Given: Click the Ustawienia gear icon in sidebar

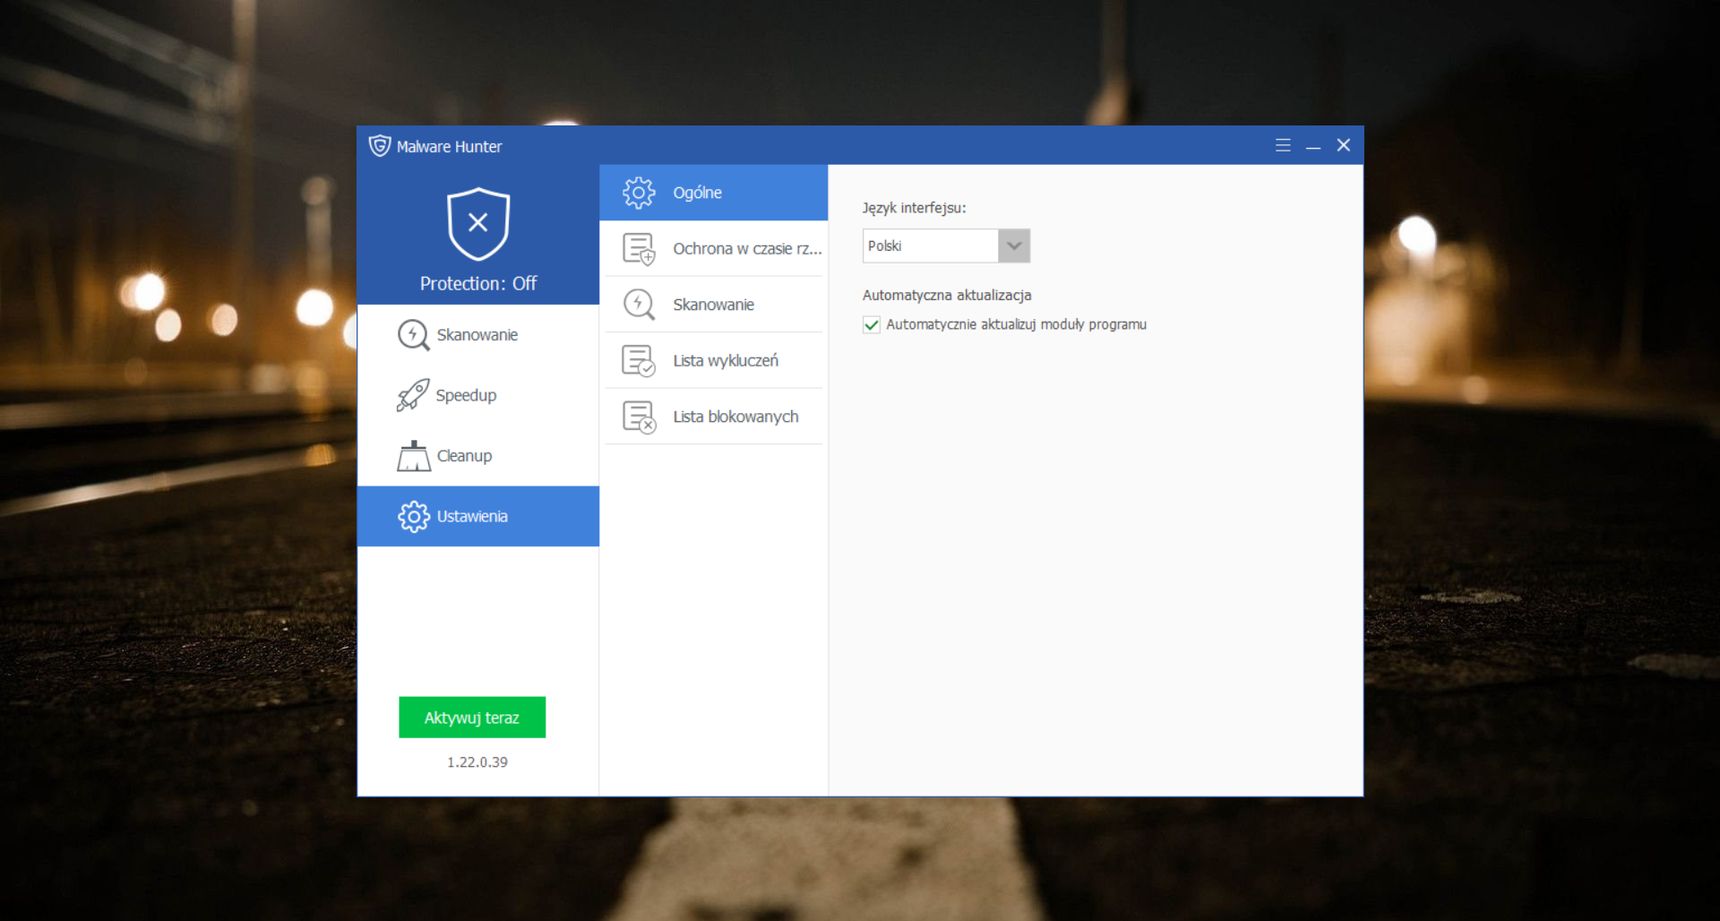Looking at the screenshot, I should [413, 517].
